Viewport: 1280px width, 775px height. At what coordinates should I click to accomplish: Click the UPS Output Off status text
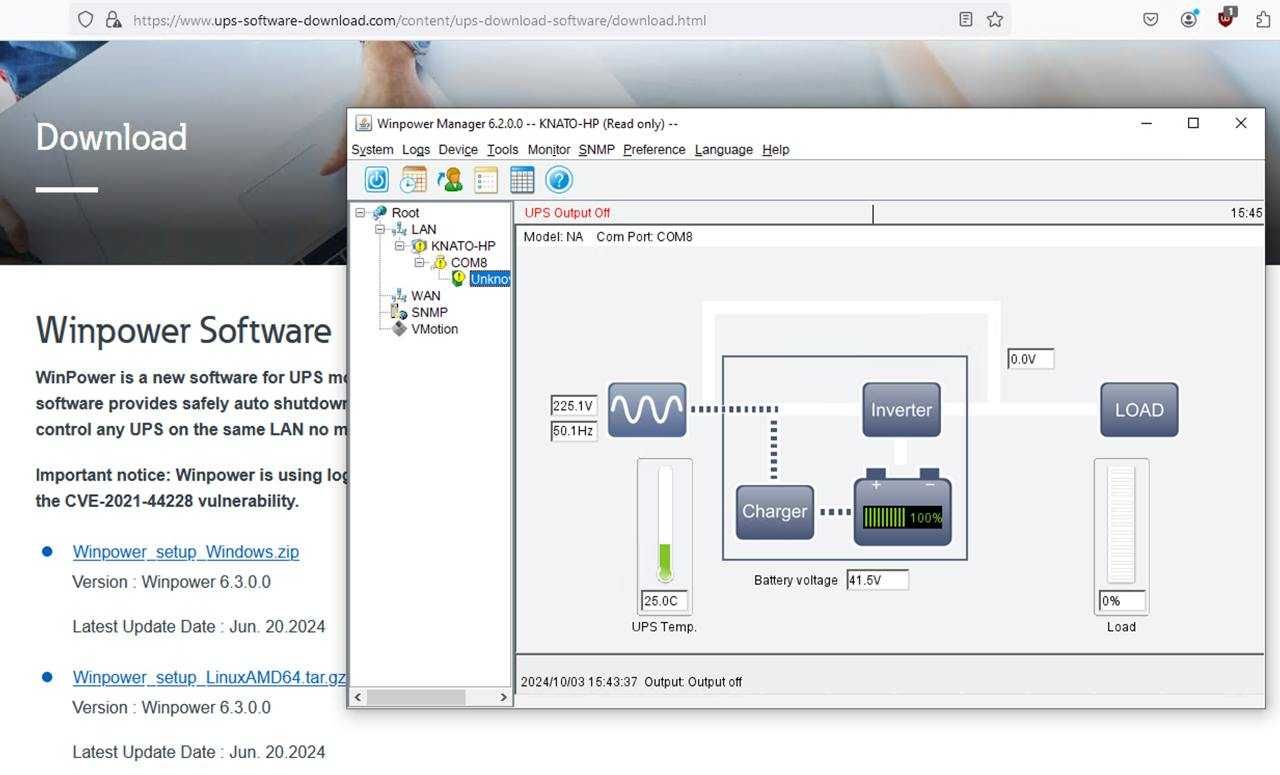point(567,213)
